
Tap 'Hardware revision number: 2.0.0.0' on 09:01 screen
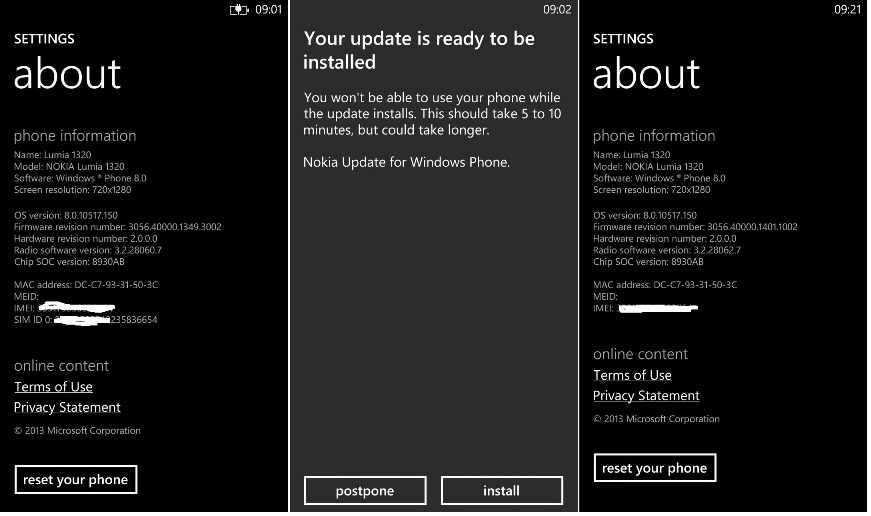pos(86,238)
